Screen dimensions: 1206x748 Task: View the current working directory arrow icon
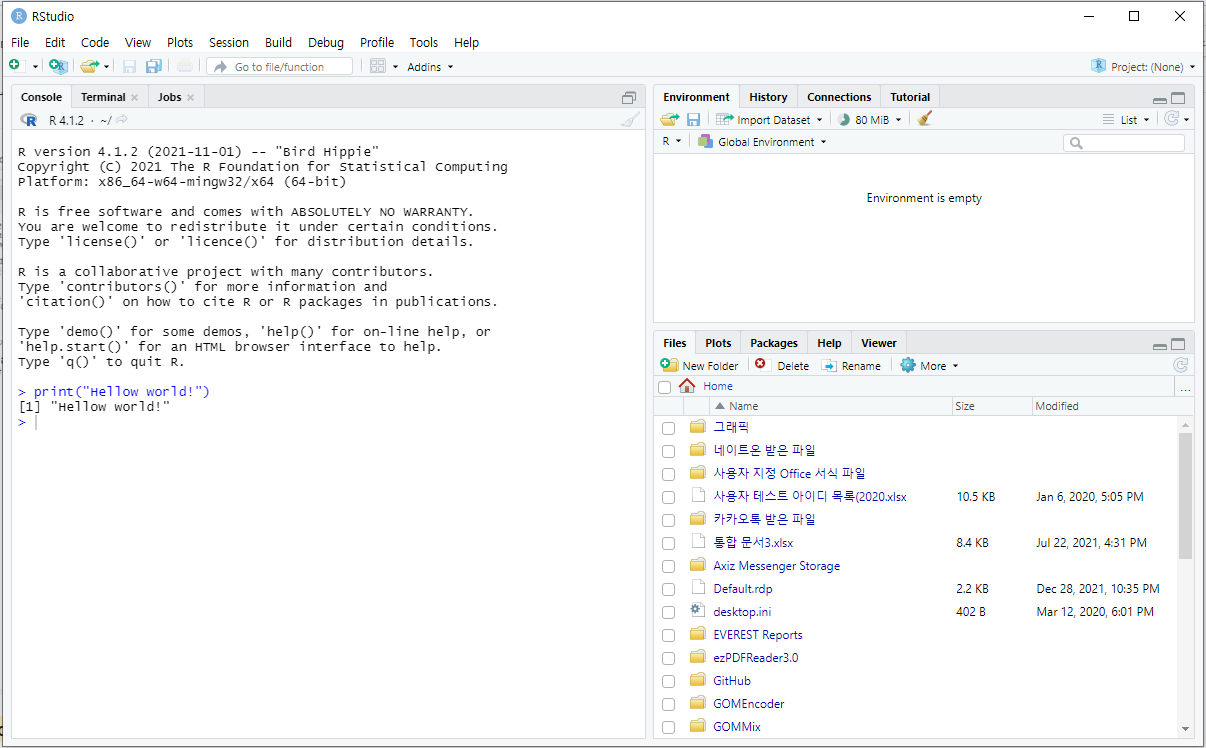click(122, 120)
